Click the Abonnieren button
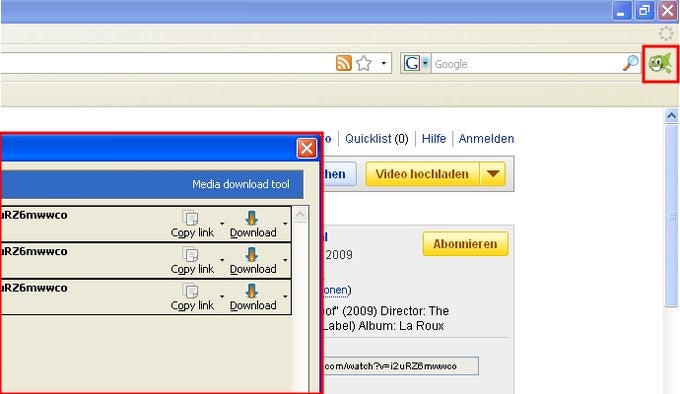This screenshot has width=680, height=394. coord(465,244)
